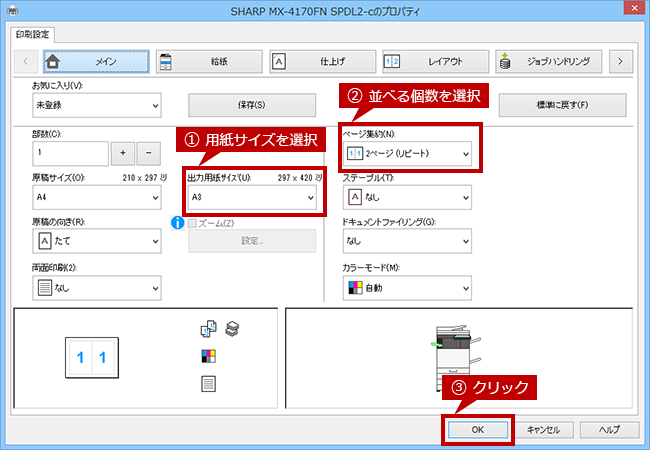Click the 297 x 420 size text
Viewport: 650px width, 450px height.
(x=300, y=178)
